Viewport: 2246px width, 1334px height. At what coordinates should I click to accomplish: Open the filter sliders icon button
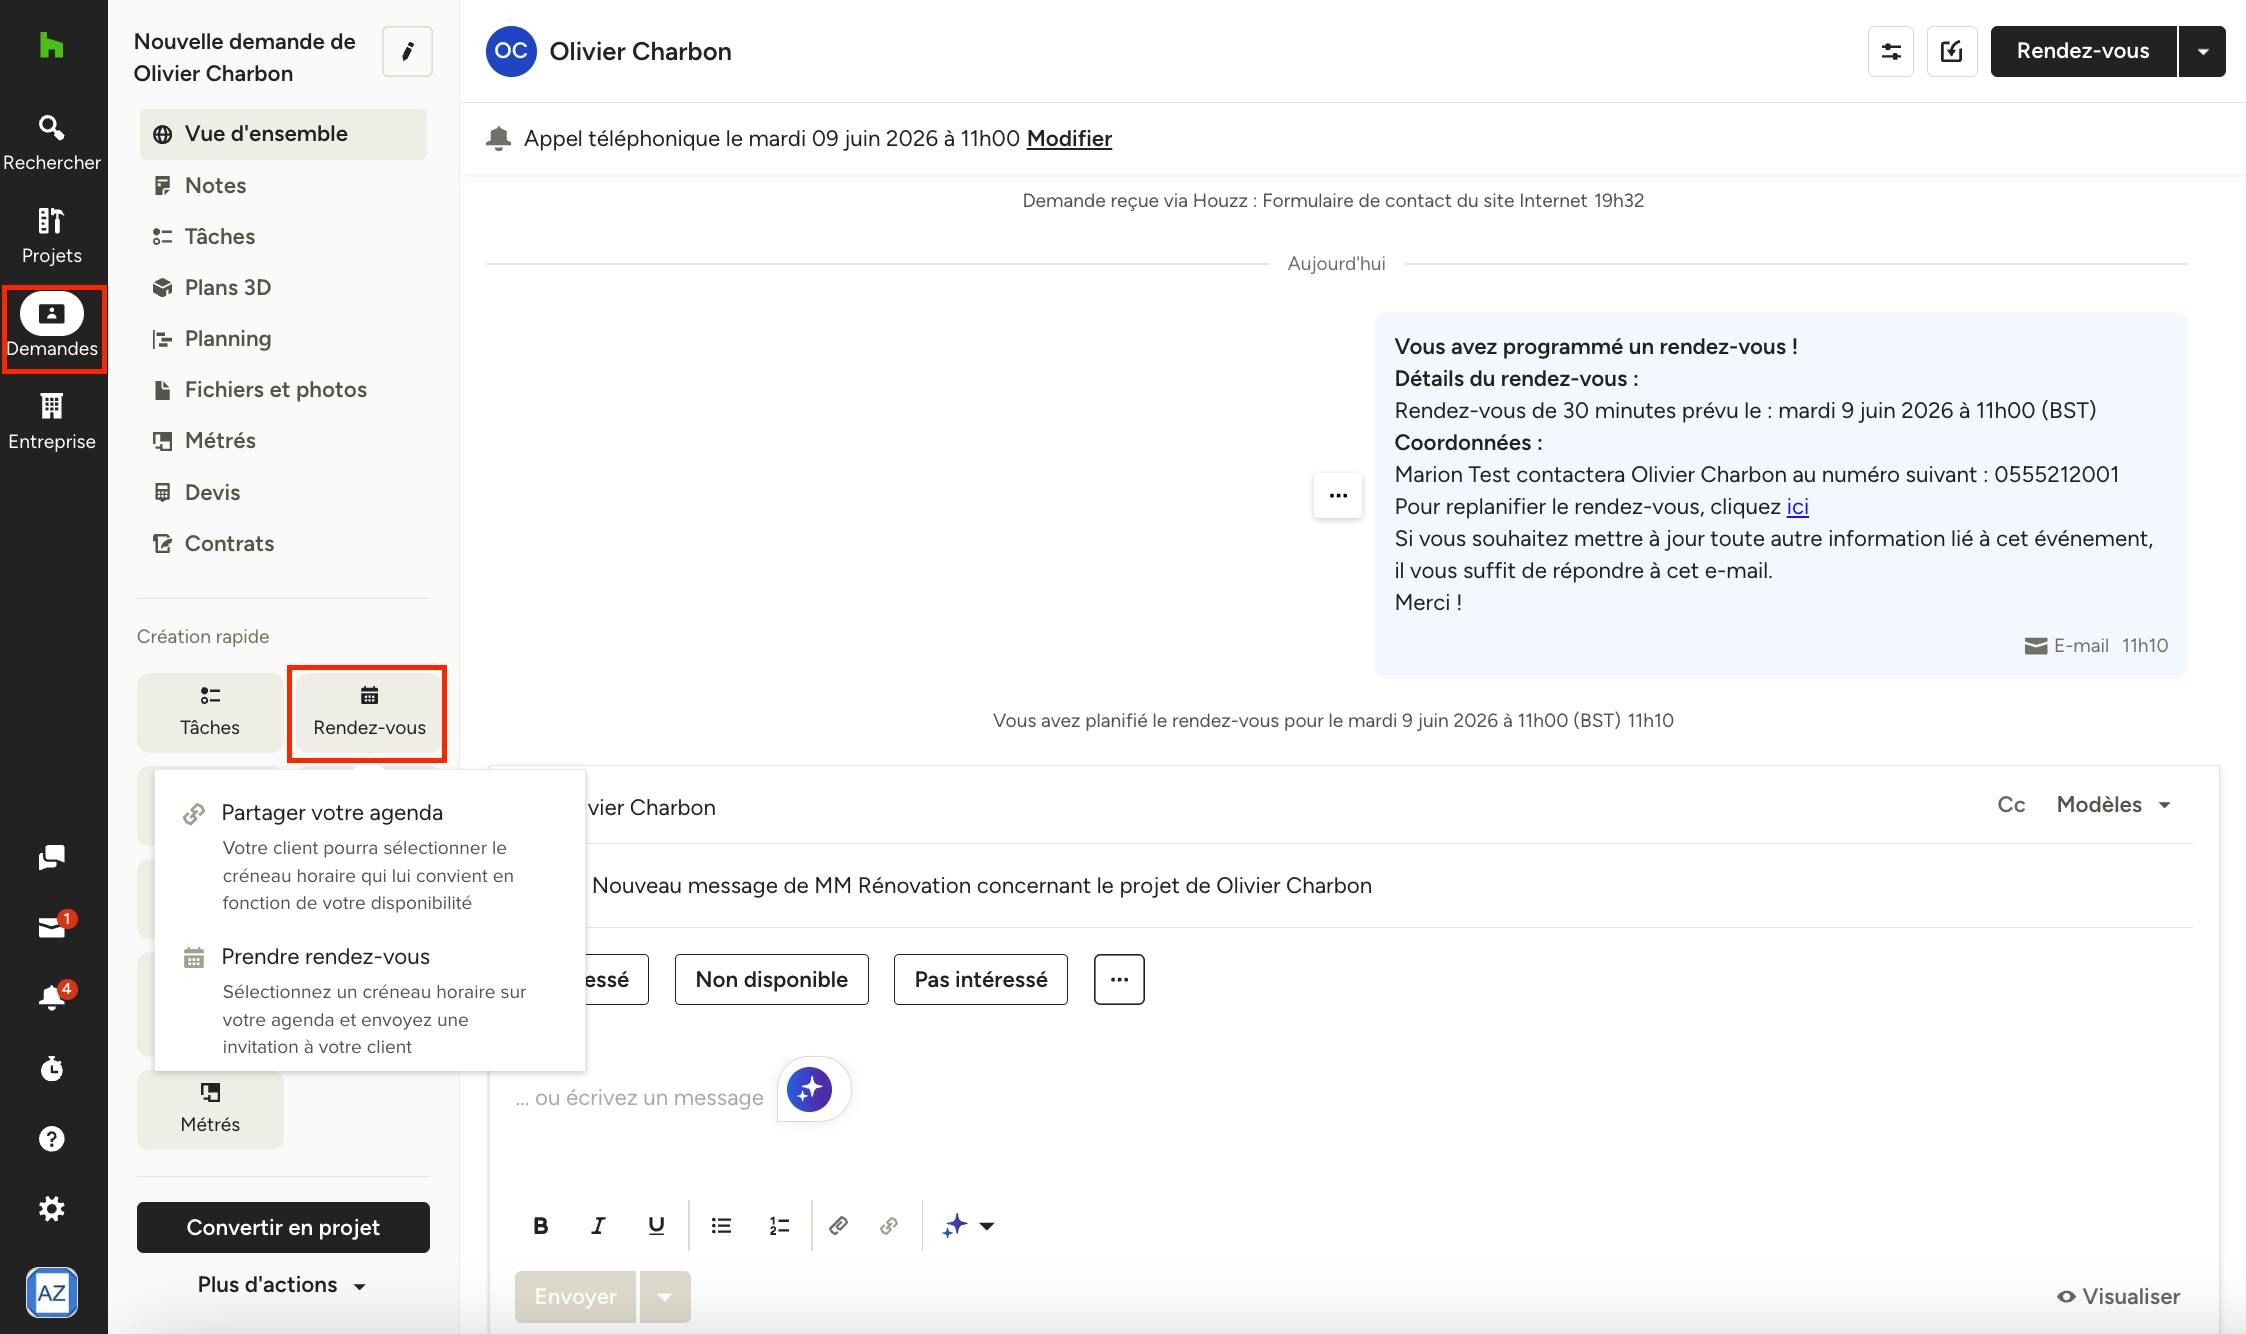(x=1891, y=51)
